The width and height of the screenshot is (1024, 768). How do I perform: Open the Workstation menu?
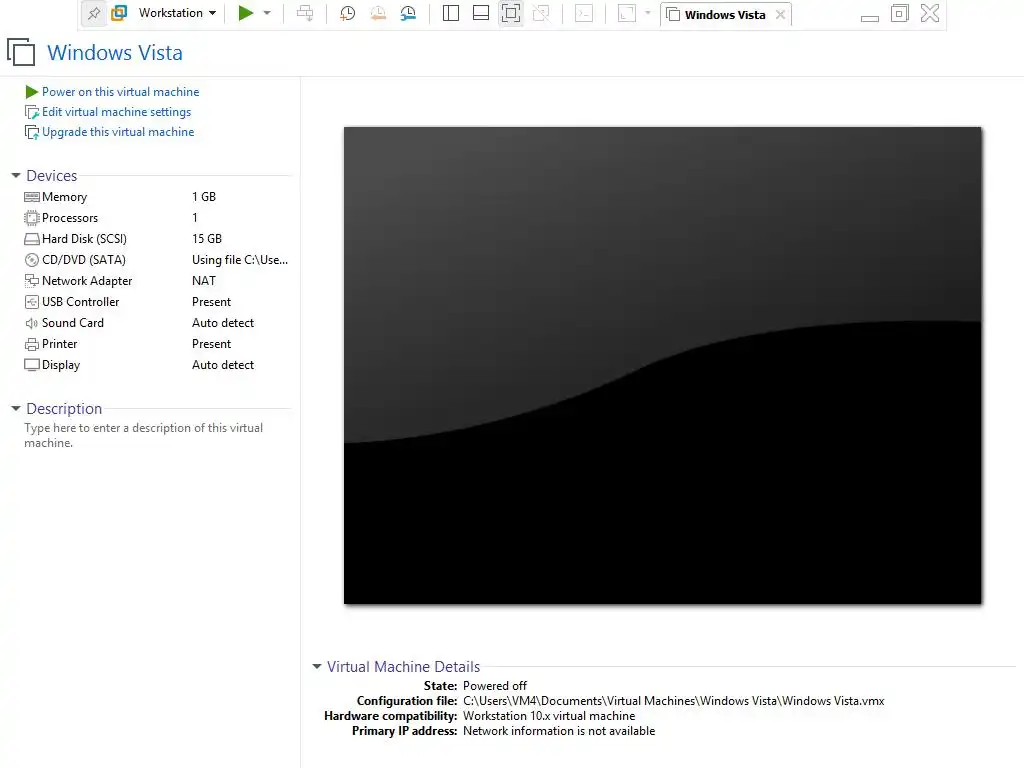pos(177,13)
